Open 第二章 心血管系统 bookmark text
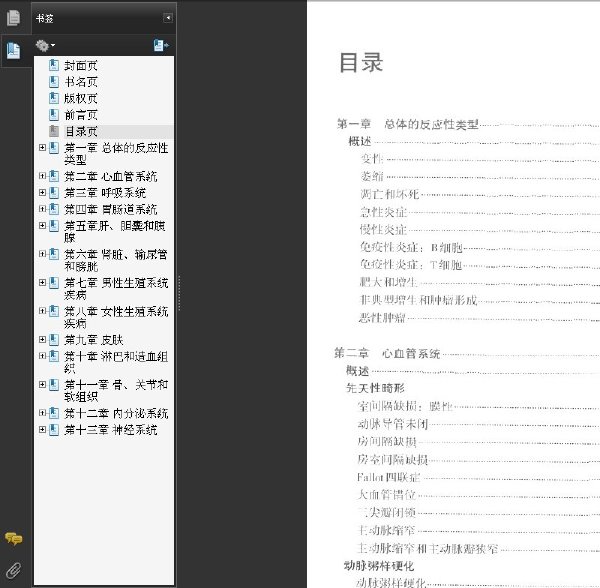 tap(111, 176)
